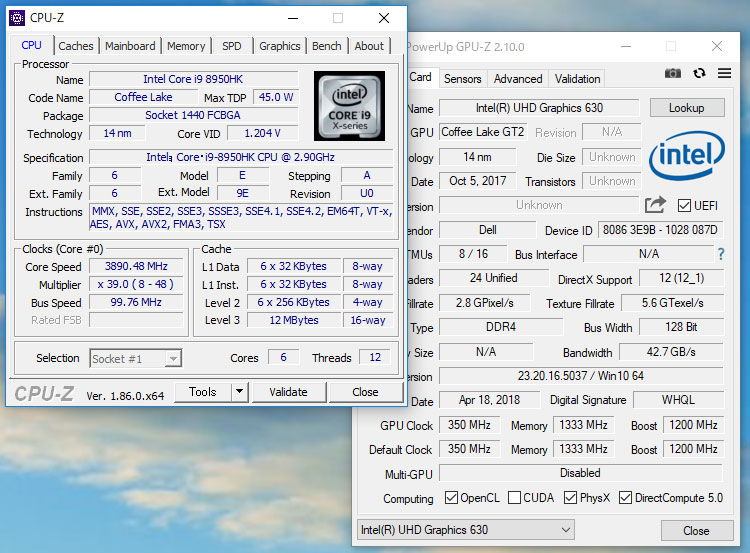Click the Code Name value Coffee Lake
750x553 pixels.
point(143,97)
